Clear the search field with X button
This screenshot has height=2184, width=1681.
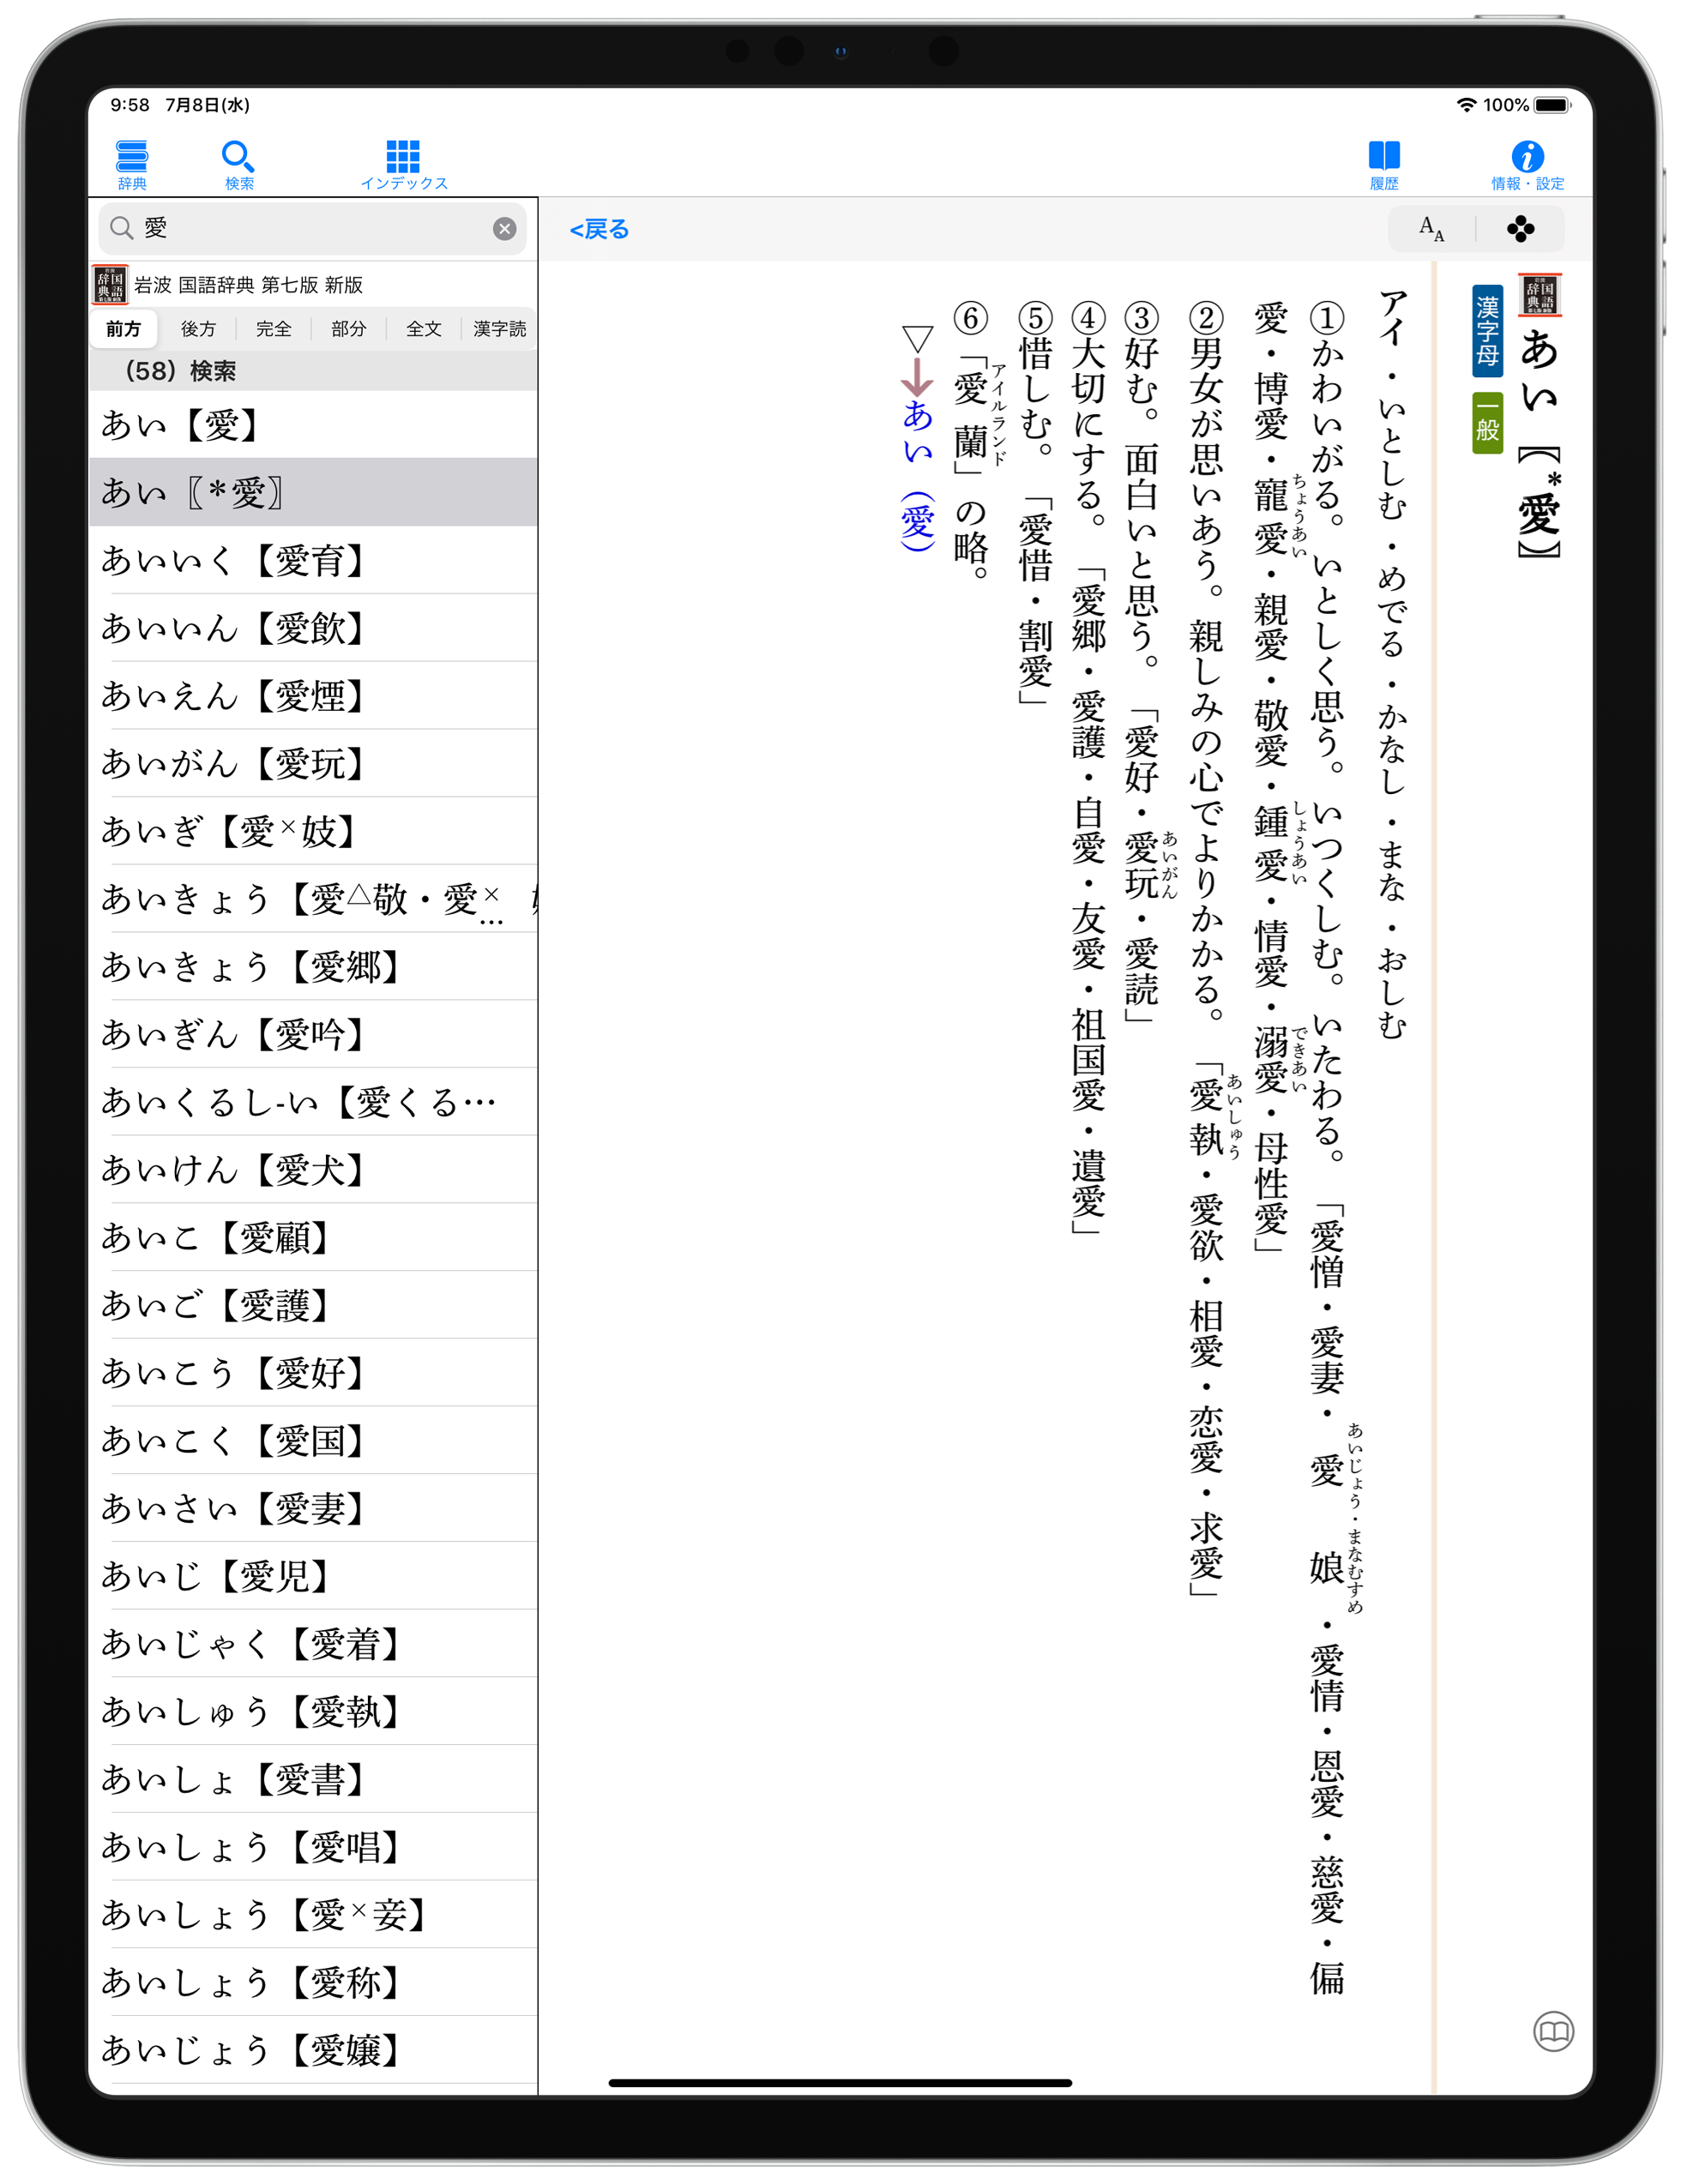point(504,229)
